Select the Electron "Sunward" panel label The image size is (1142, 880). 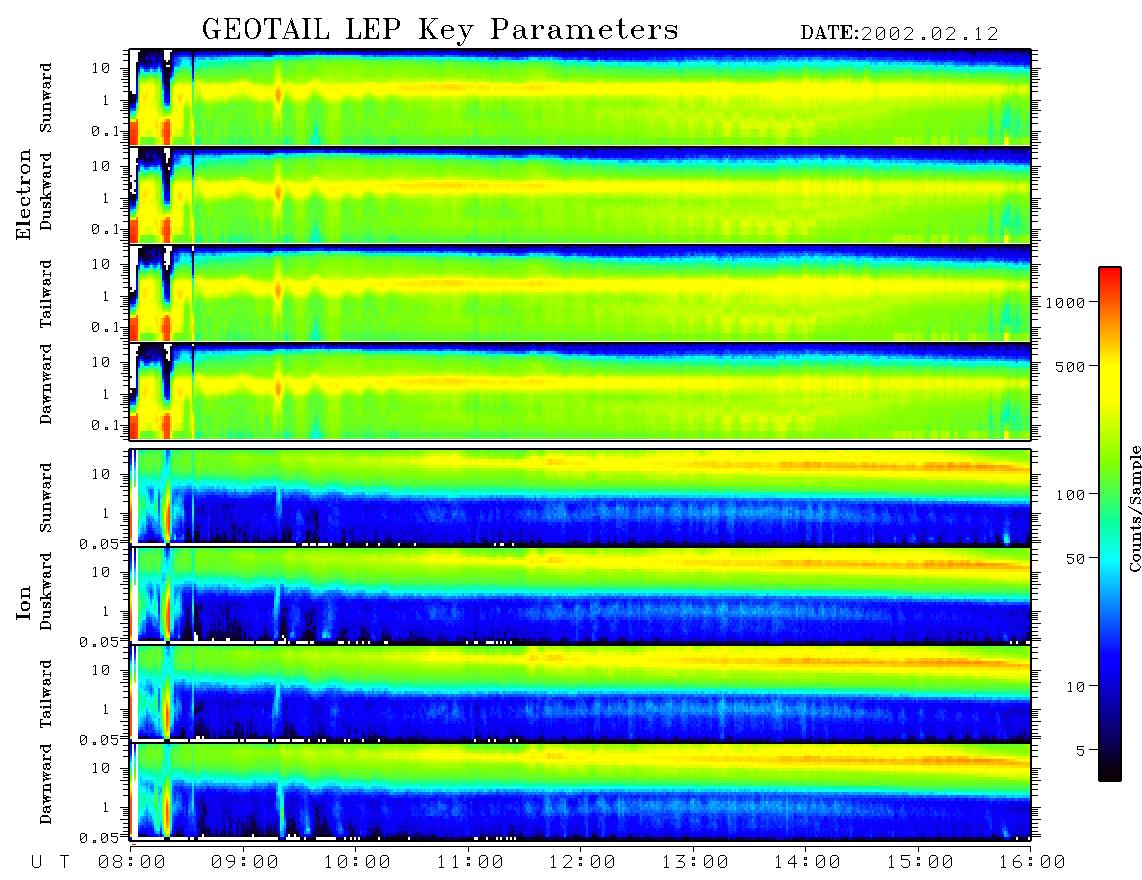coord(46,98)
